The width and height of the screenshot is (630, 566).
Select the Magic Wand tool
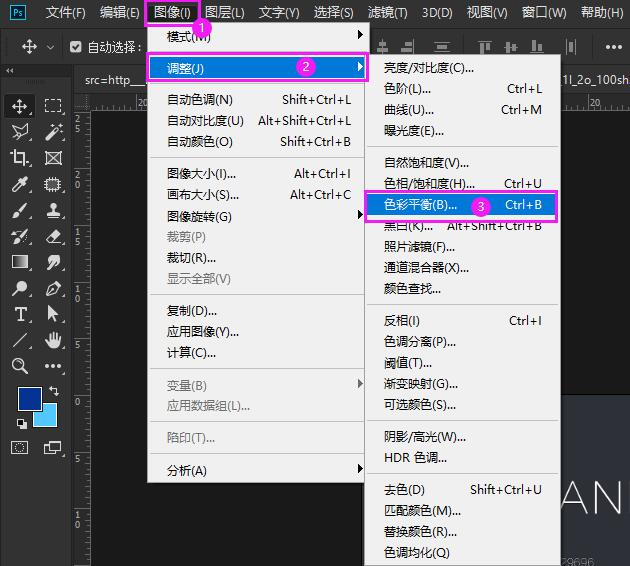53,132
